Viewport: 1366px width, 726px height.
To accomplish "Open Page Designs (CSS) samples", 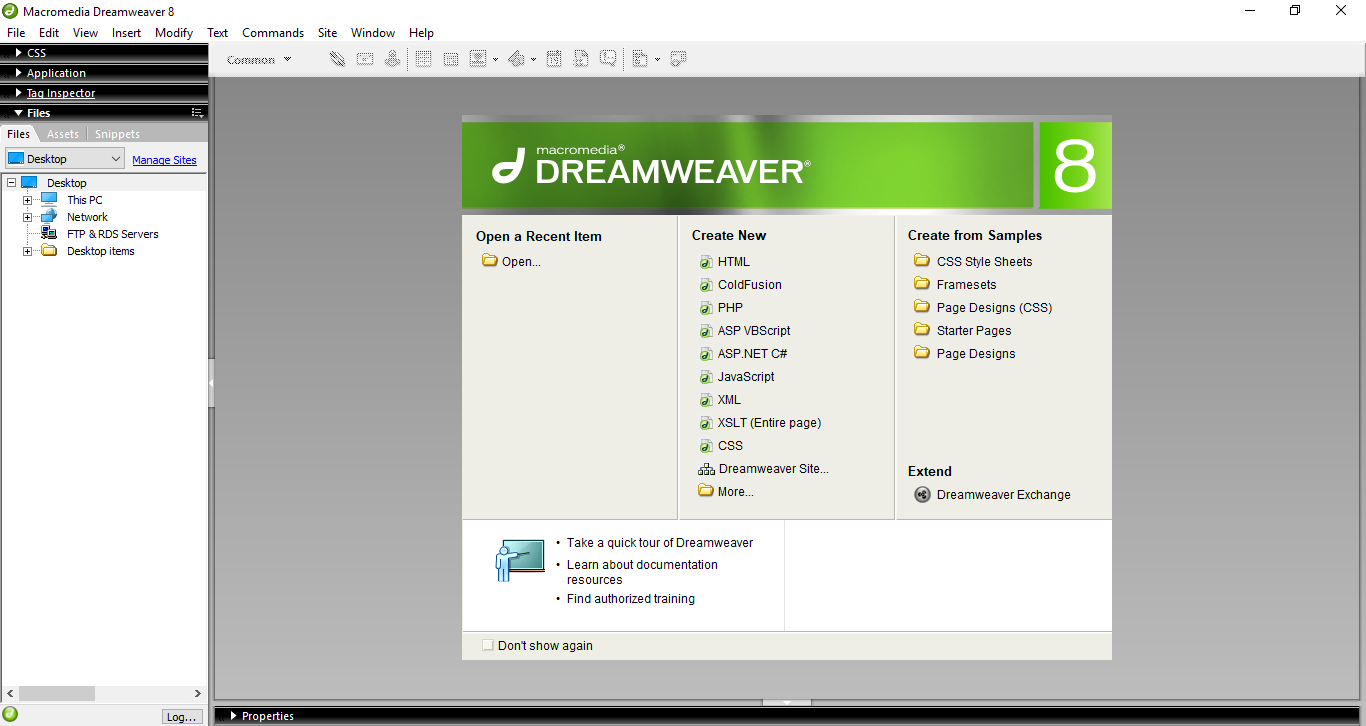I will click(x=983, y=308).
